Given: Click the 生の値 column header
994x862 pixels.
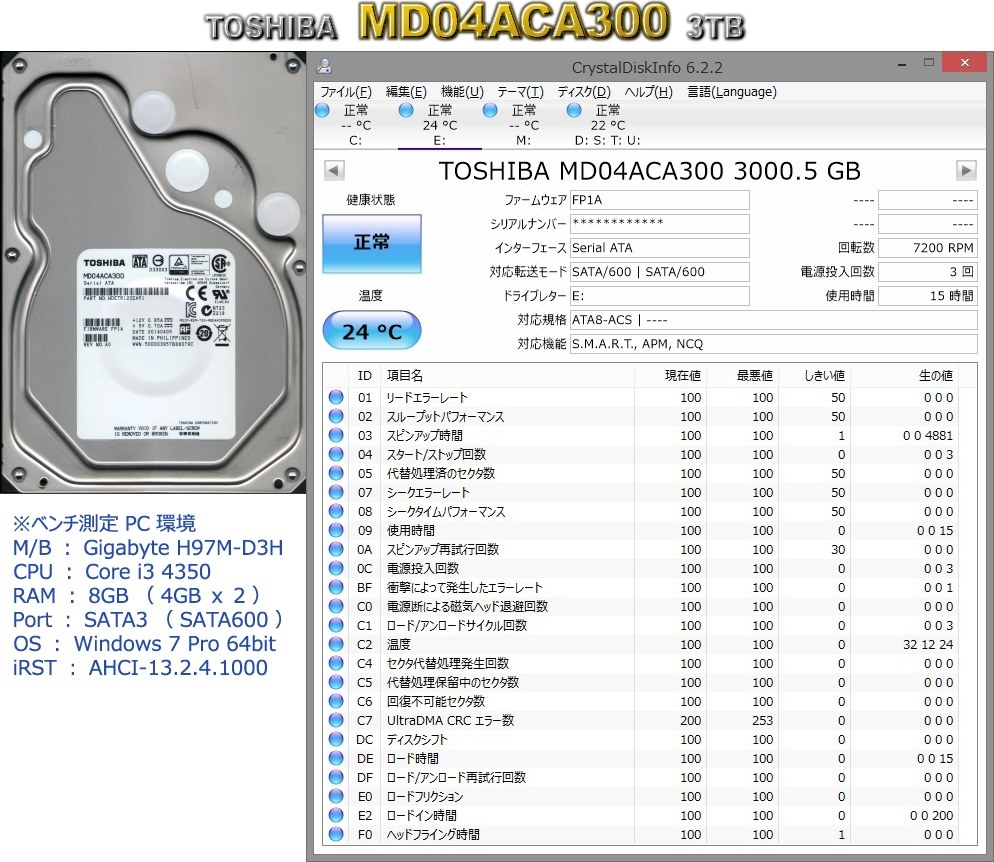Looking at the screenshot, I should (x=905, y=376).
